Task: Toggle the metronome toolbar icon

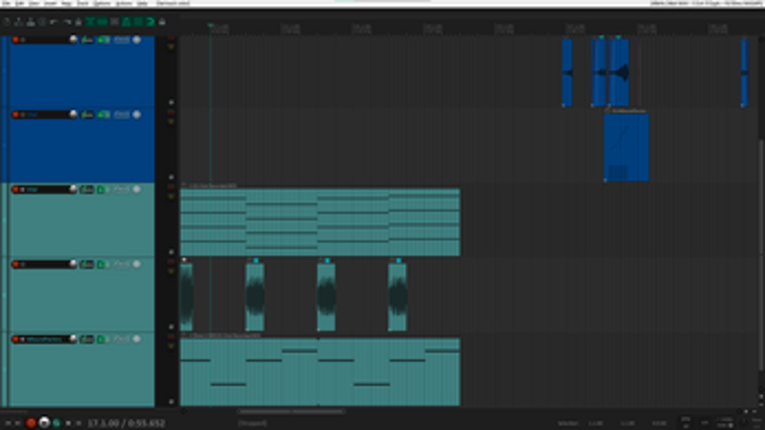Action: [x=78, y=22]
